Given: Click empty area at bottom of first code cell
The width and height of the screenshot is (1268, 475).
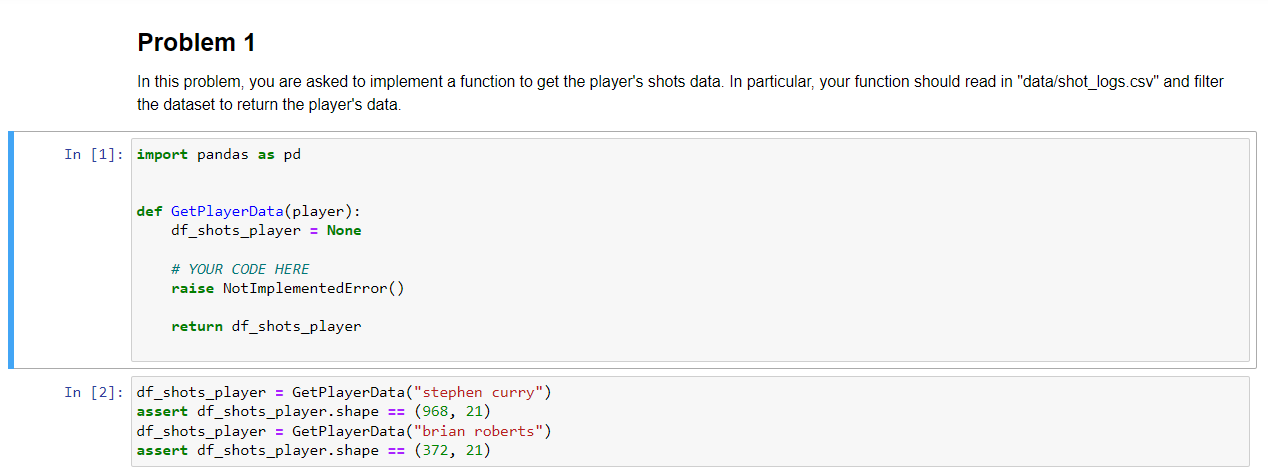Looking at the screenshot, I should [690, 349].
